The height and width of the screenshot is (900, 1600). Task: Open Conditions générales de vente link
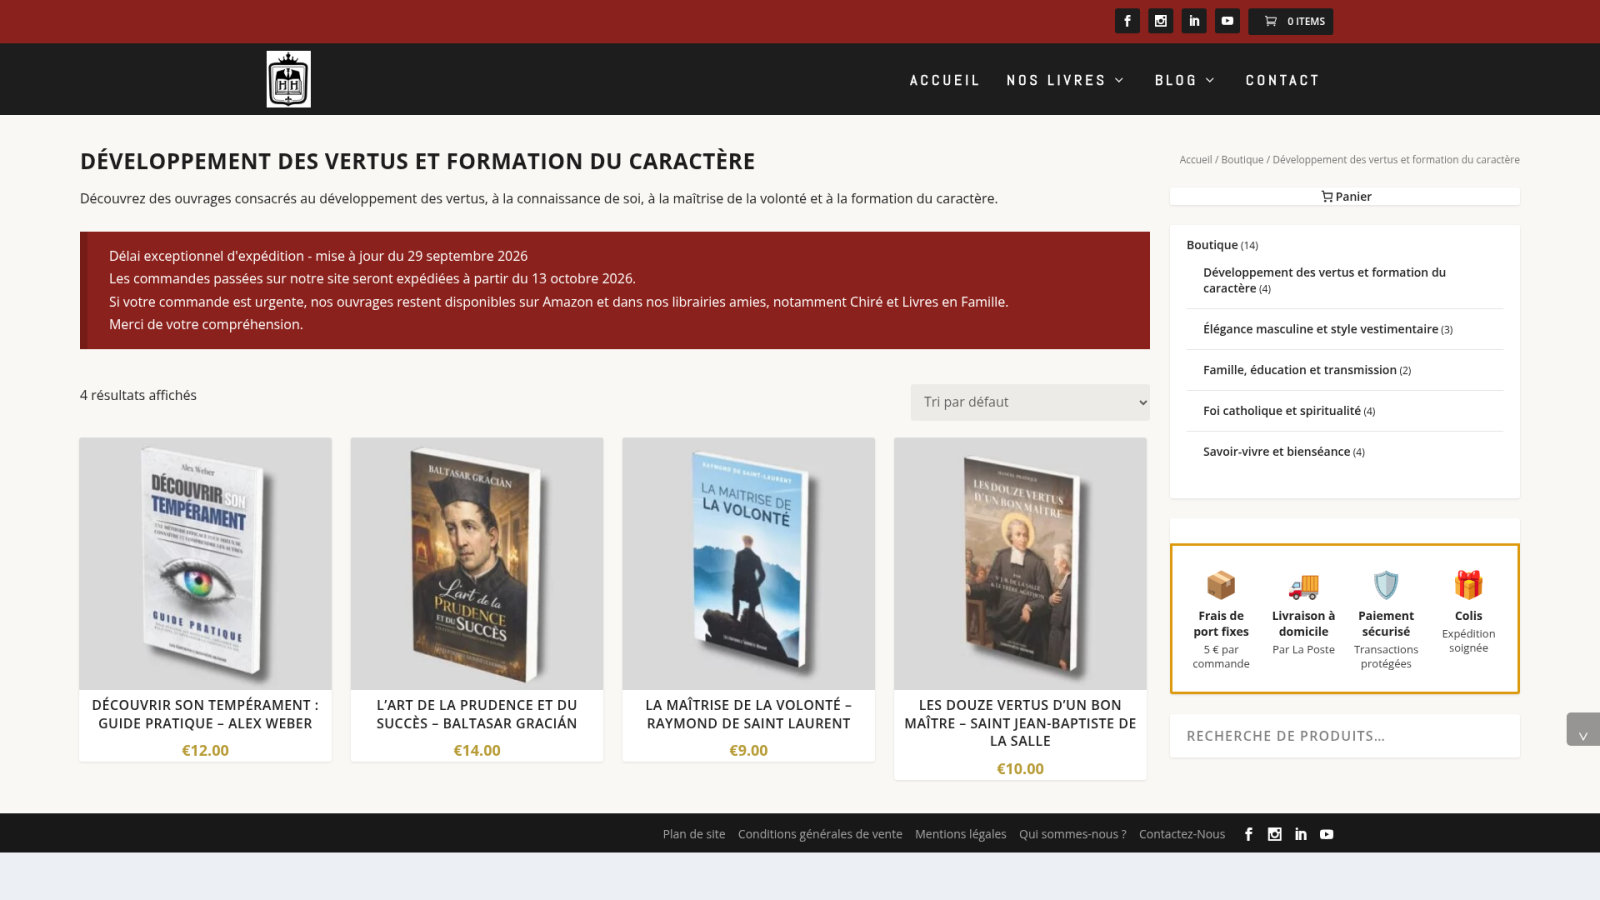pos(820,834)
